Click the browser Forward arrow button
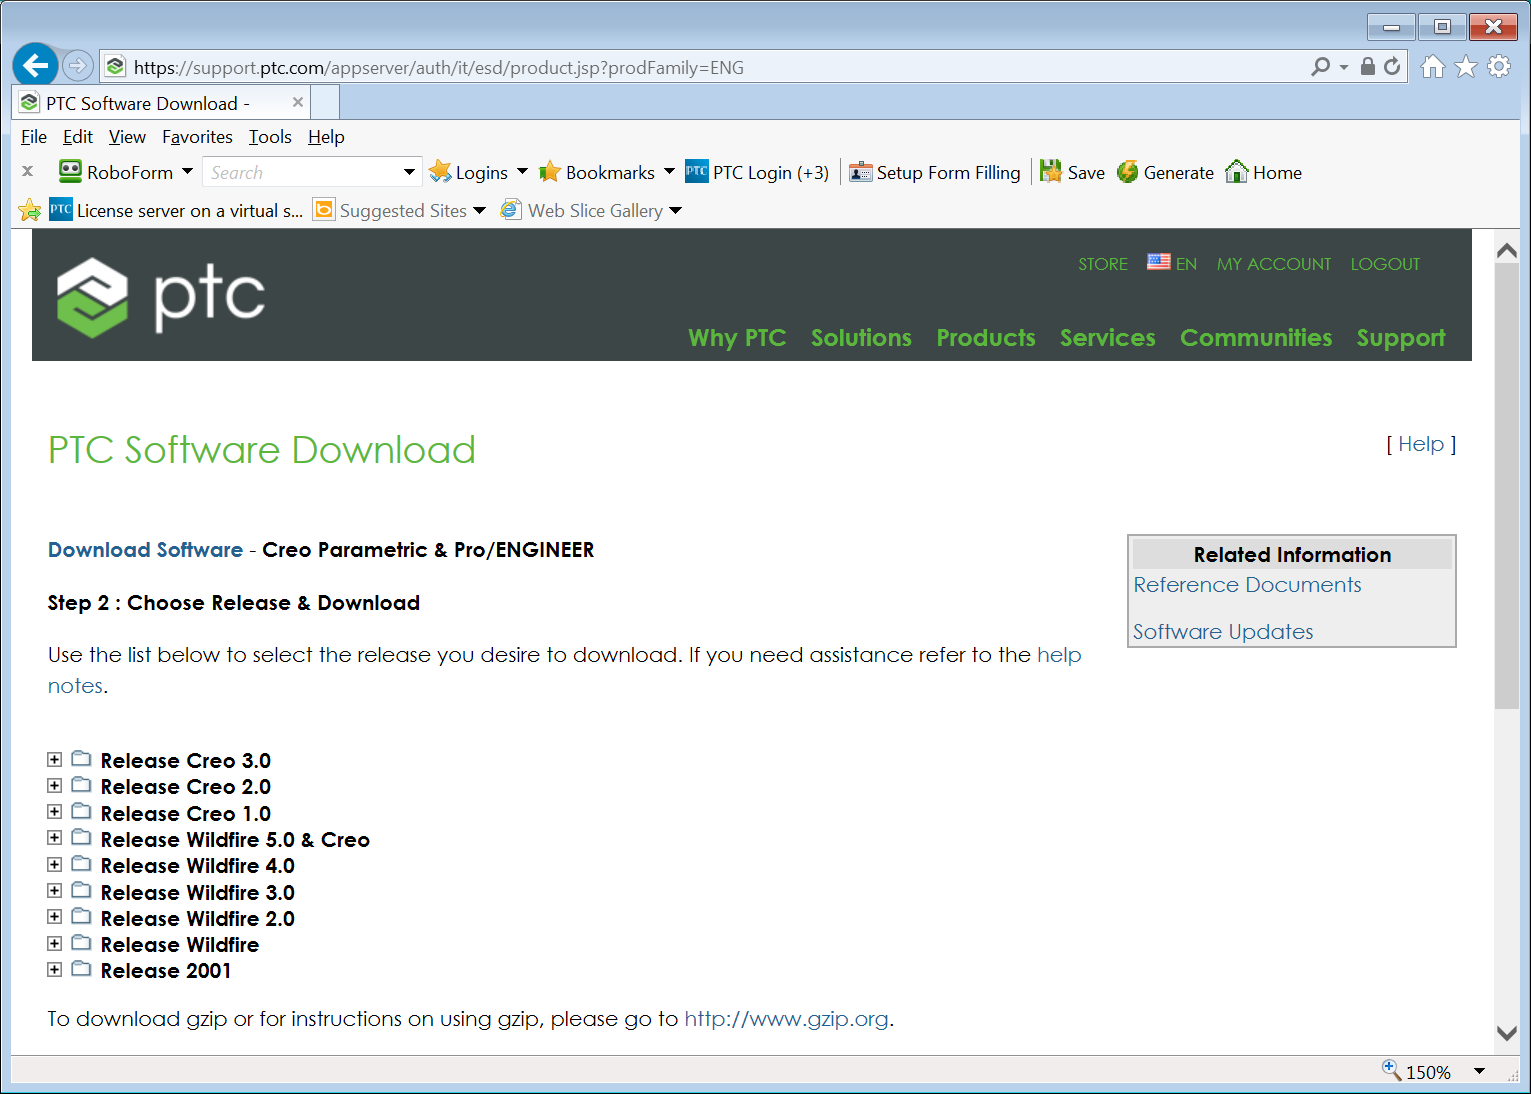 pos(77,66)
